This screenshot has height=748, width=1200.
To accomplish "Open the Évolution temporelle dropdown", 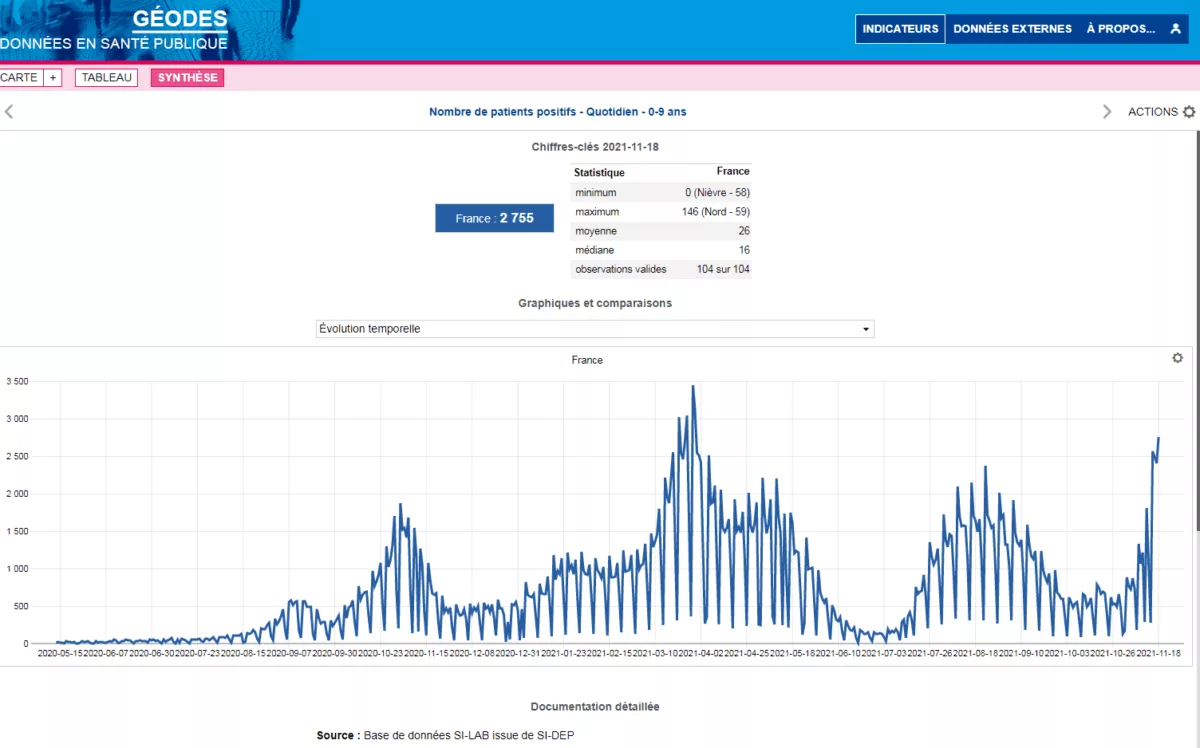I will point(595,329).
